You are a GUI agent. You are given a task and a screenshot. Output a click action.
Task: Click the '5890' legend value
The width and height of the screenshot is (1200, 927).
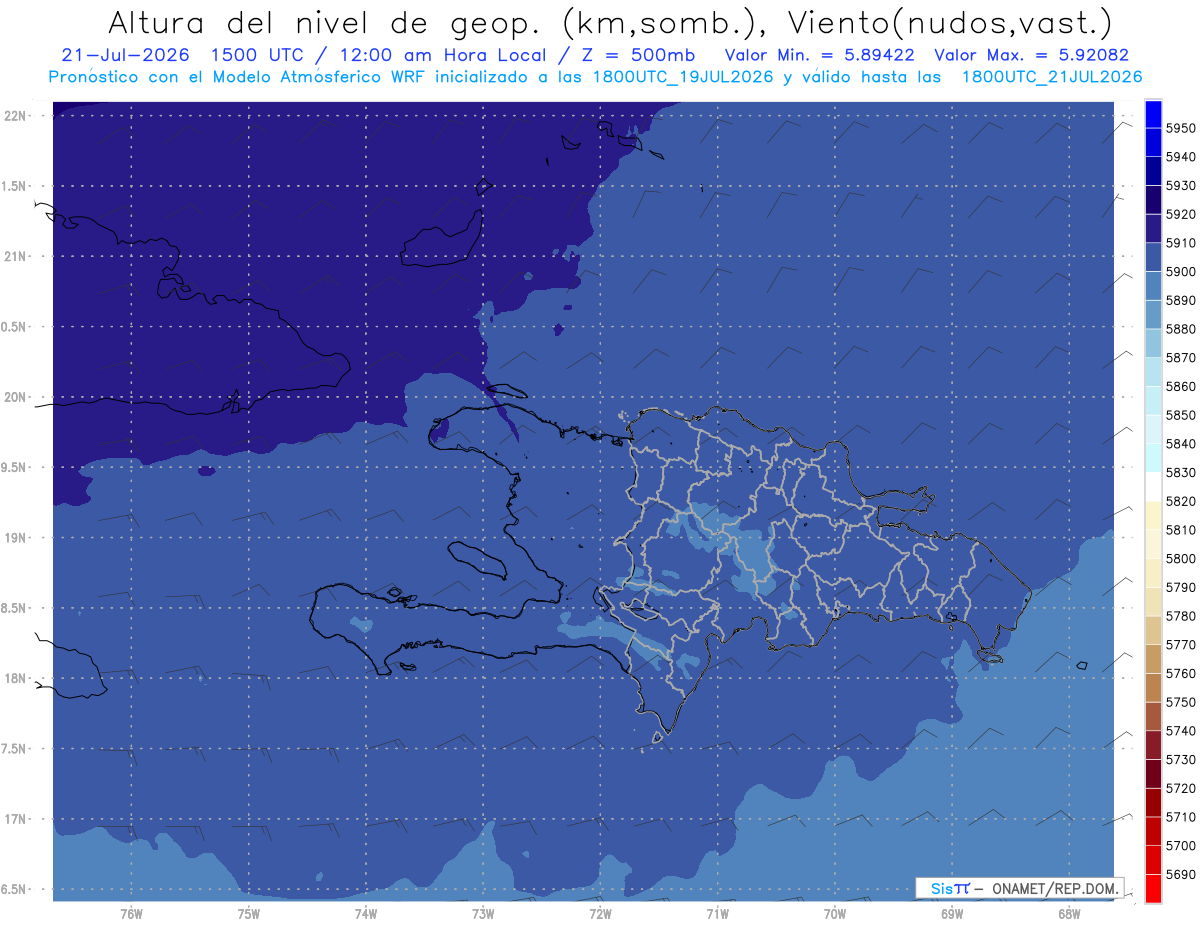click(x=1180, y=300)
